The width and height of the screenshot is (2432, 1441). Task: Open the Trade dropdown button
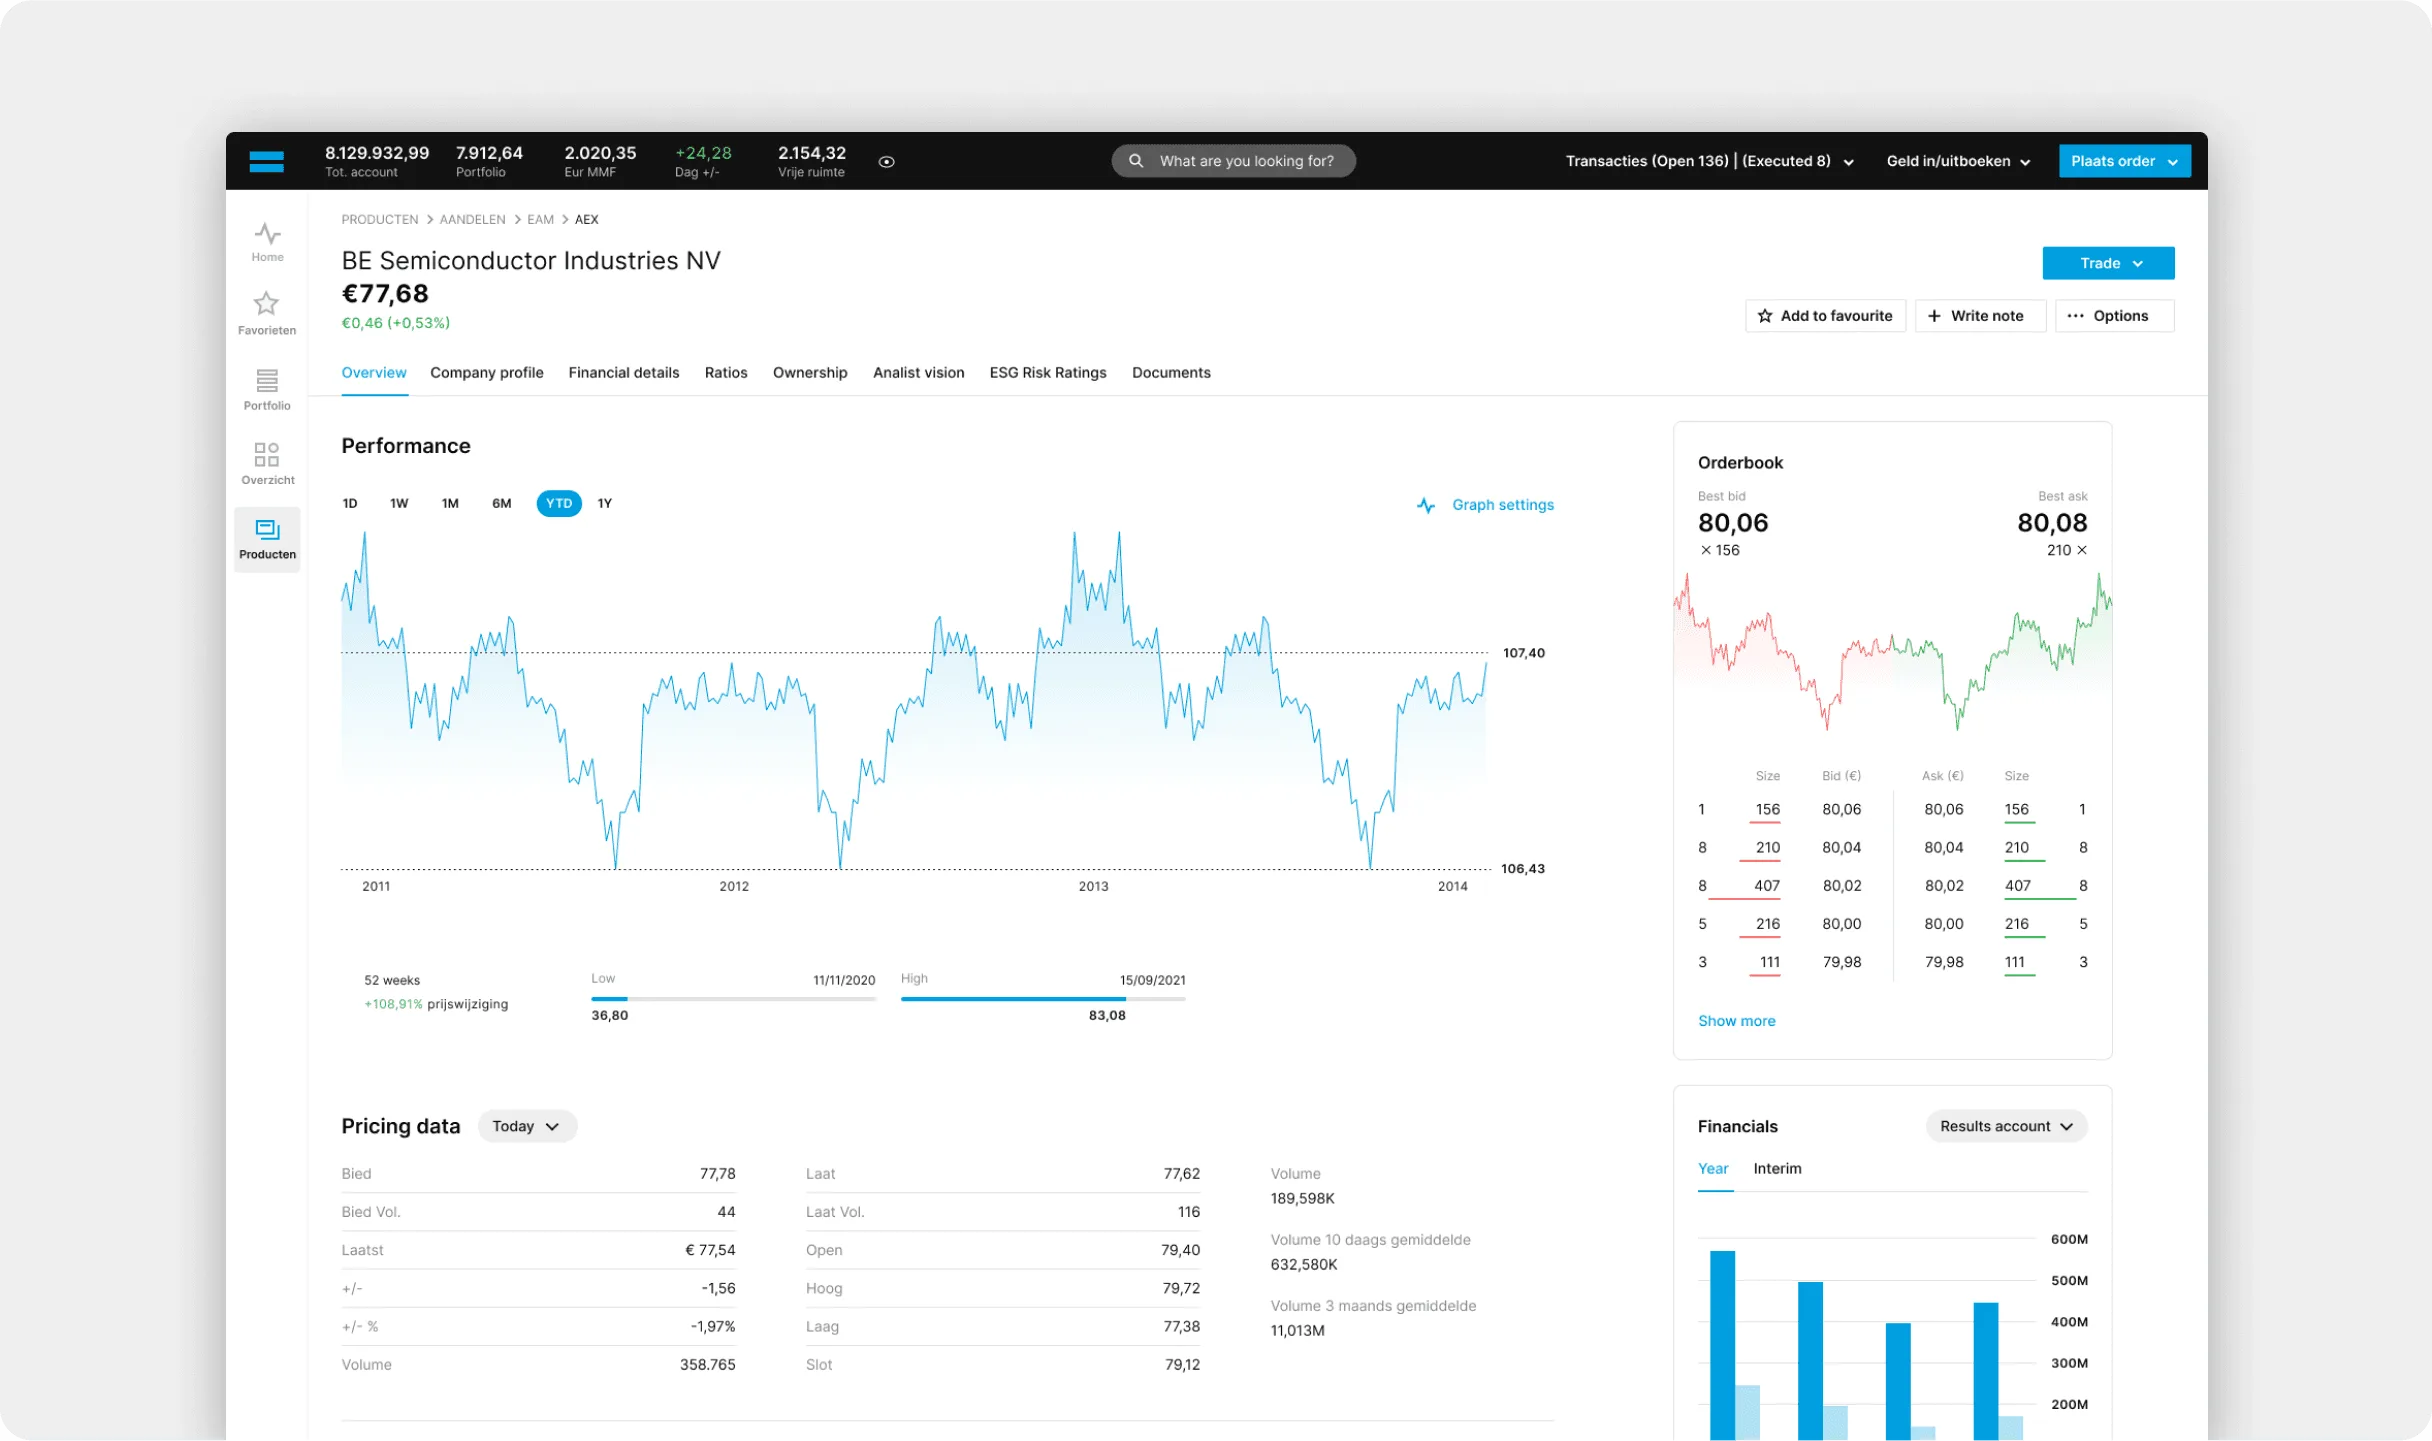[2108, 263]
